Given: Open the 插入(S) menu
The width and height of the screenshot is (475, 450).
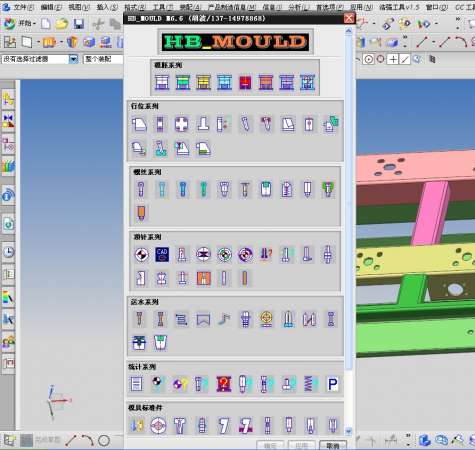Looking at the screenshot, I should 107,7.
